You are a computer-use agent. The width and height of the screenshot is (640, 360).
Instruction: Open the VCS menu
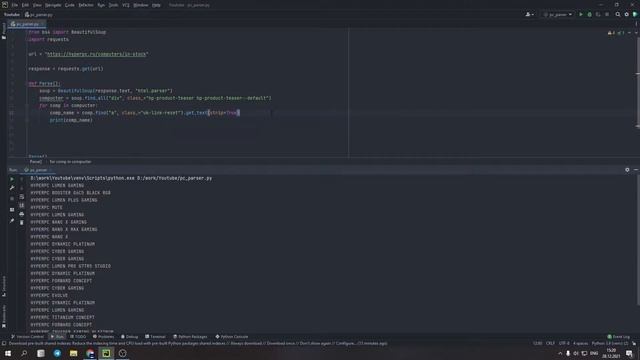(126, 5)
